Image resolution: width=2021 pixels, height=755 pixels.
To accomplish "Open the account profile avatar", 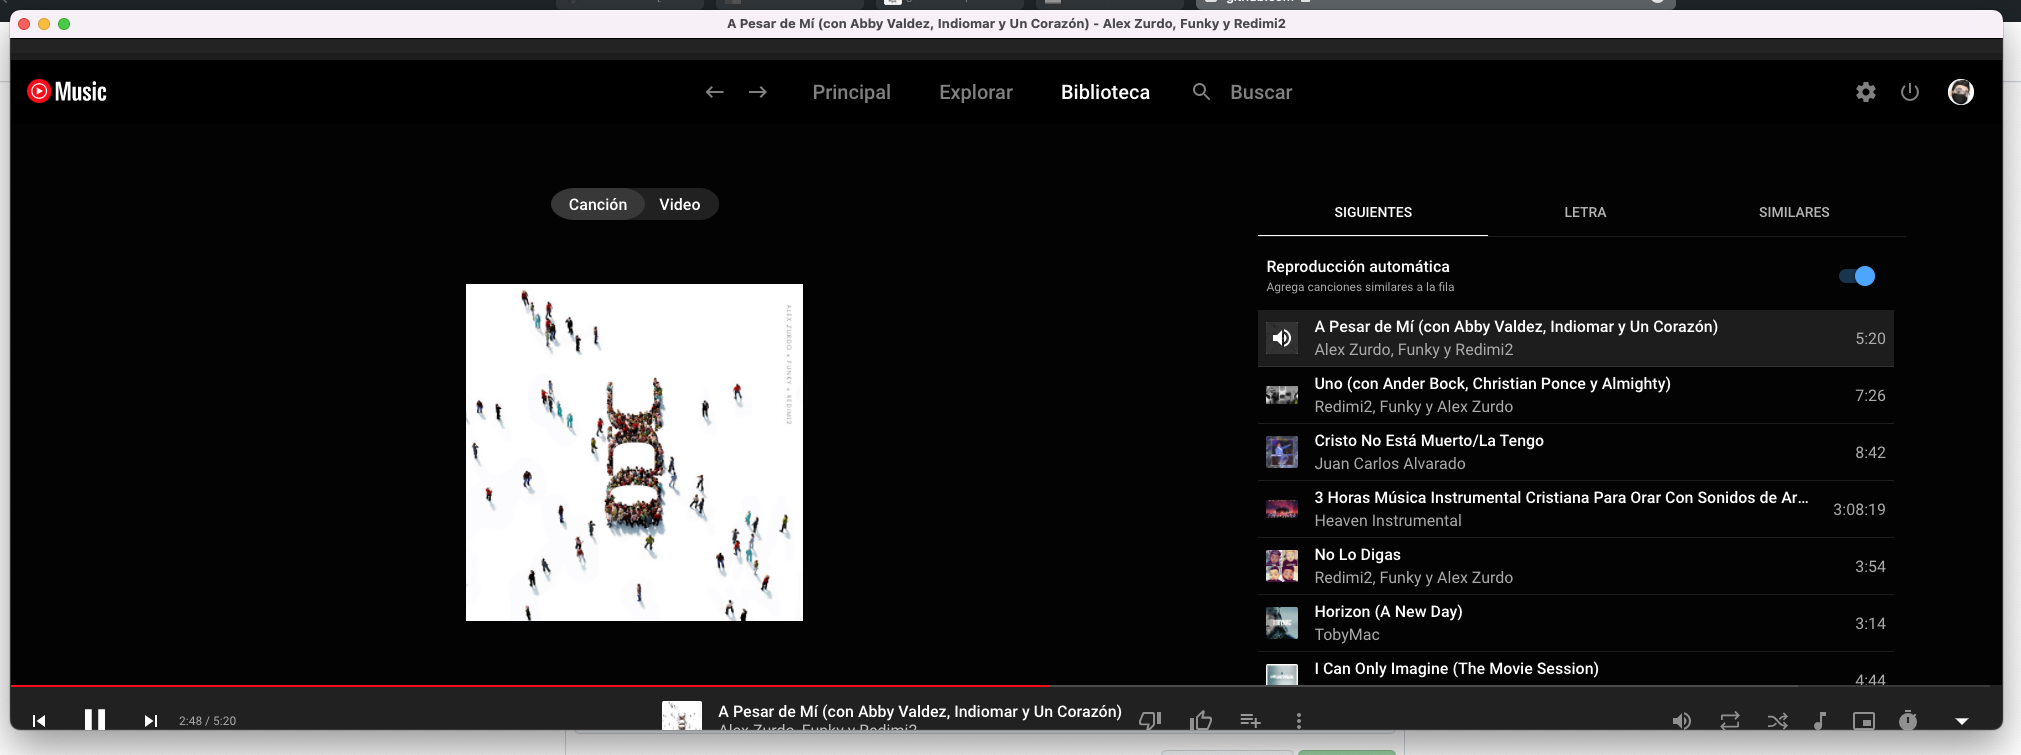I will coord(1961,92).
